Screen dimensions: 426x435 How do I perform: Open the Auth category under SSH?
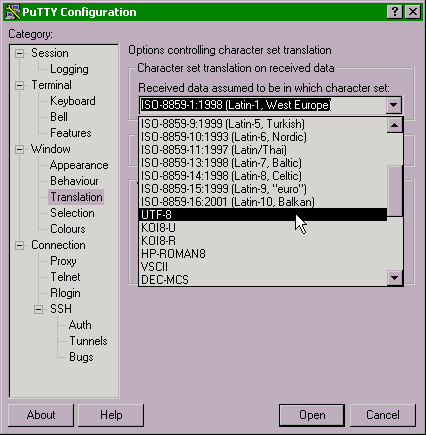tap(80, 325)
